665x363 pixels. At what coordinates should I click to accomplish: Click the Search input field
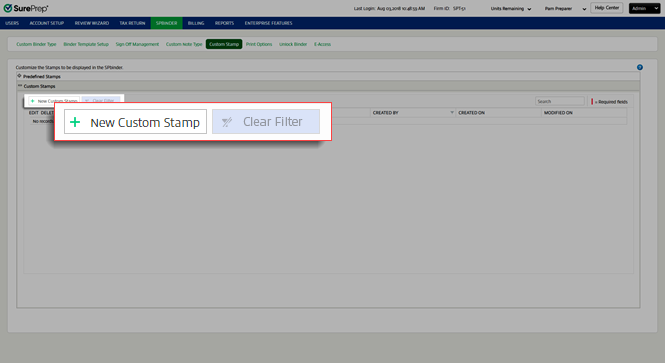coord(560,101)
